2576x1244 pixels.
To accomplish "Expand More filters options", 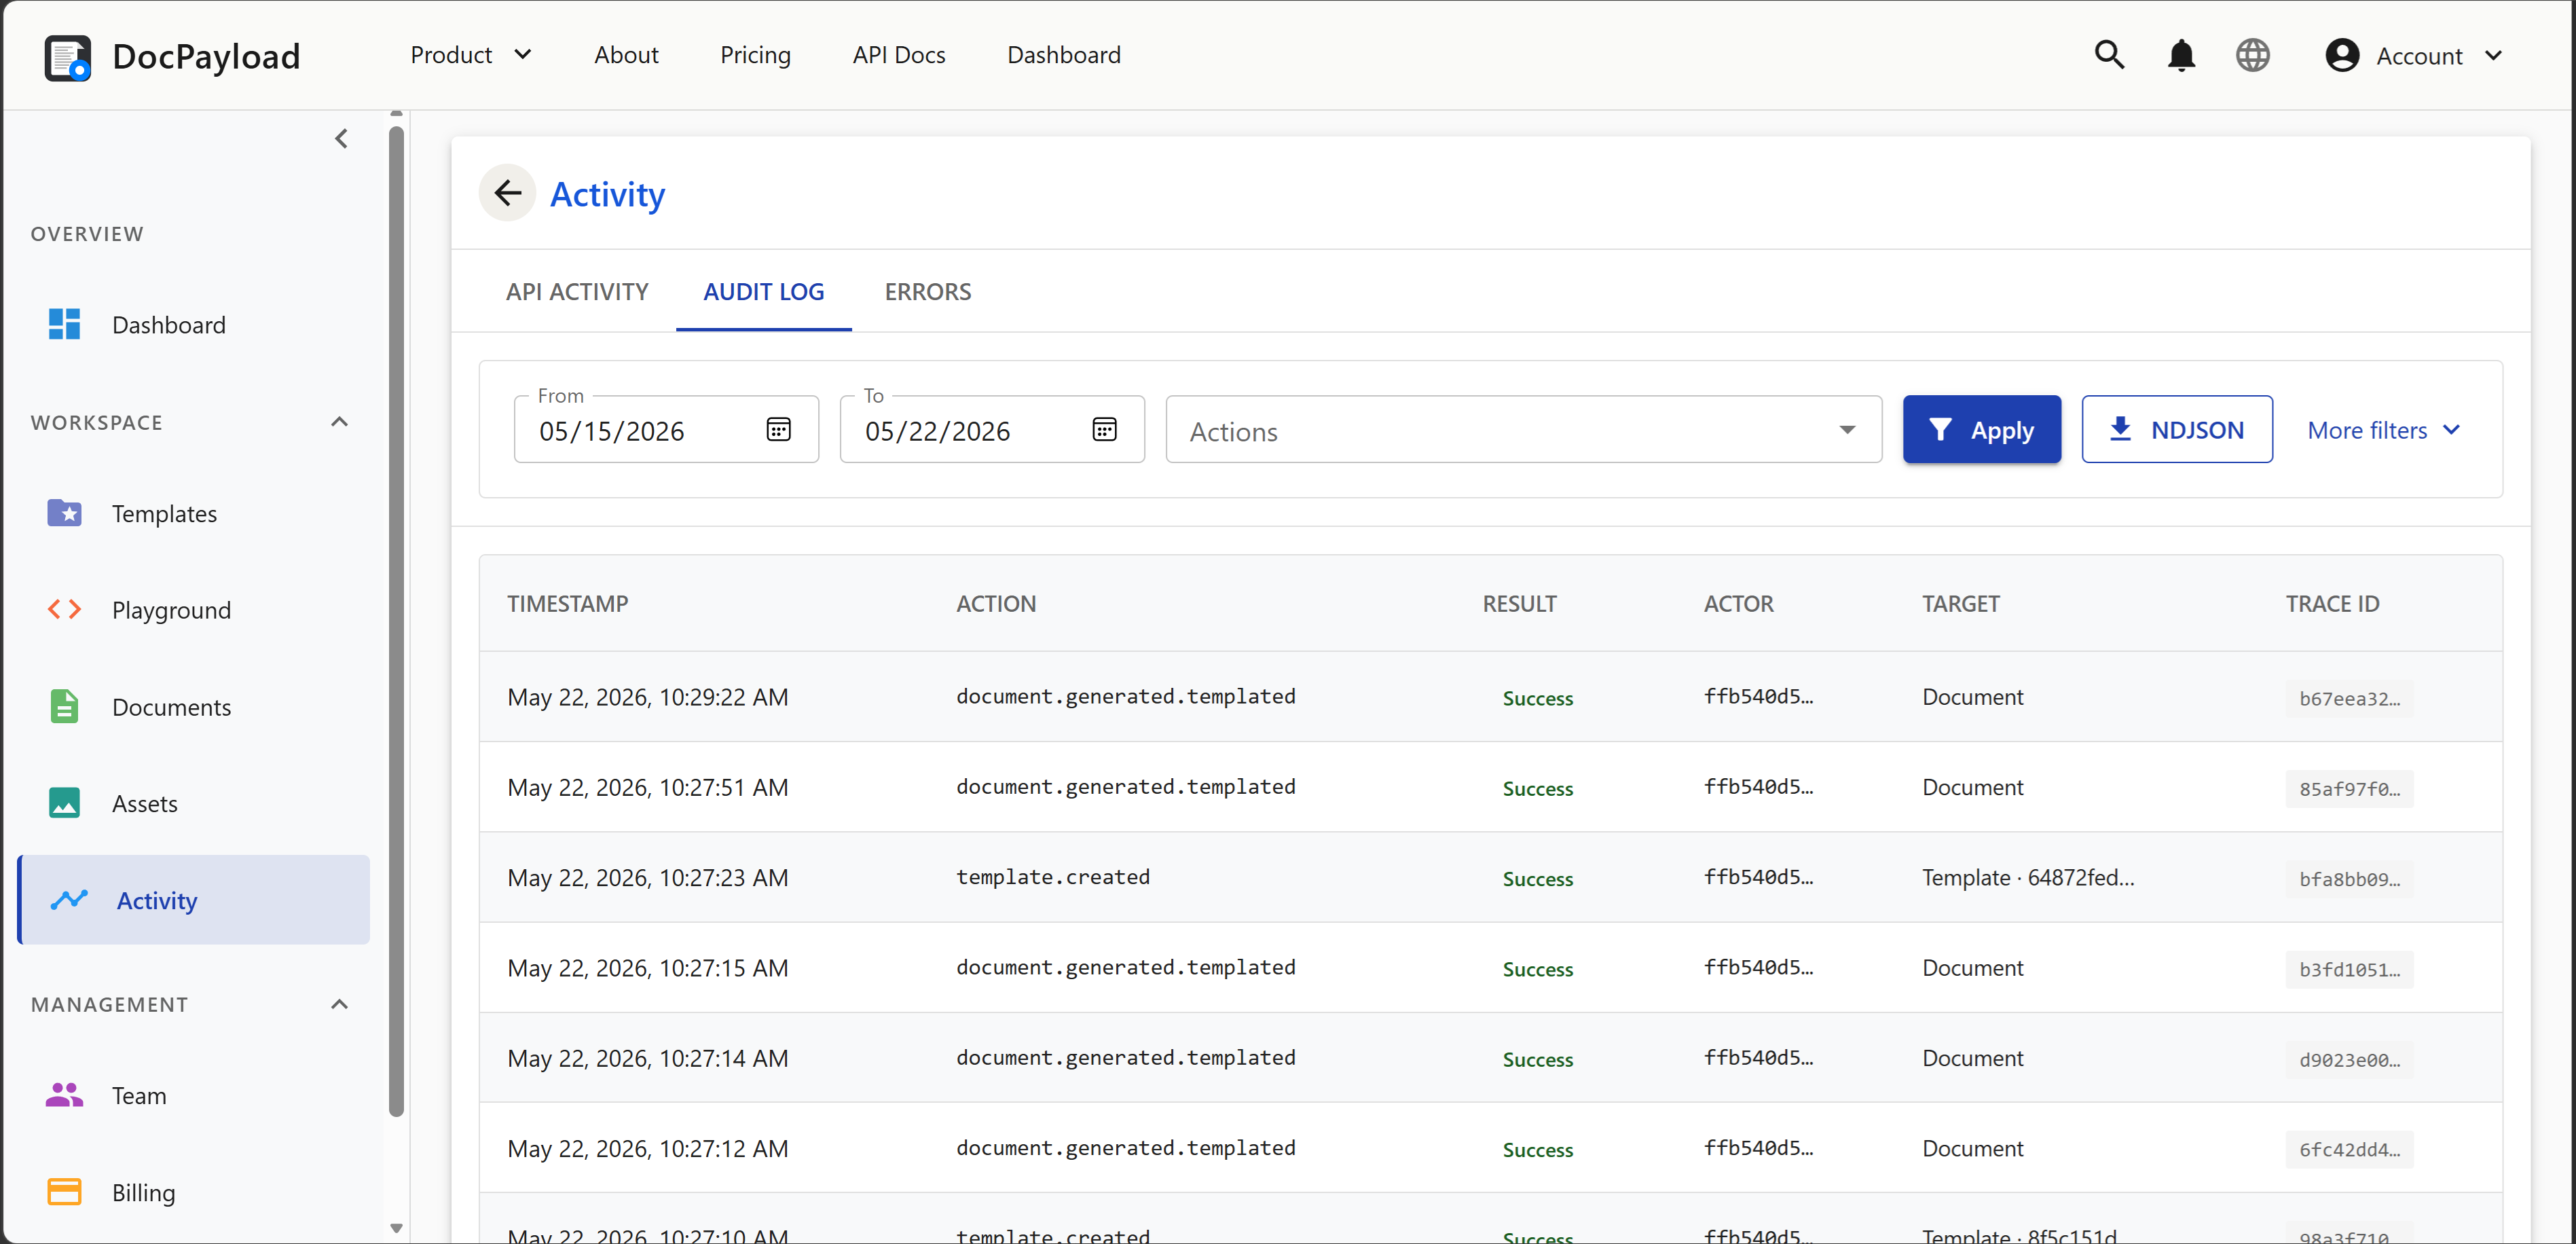I will tap(2384, 430).
